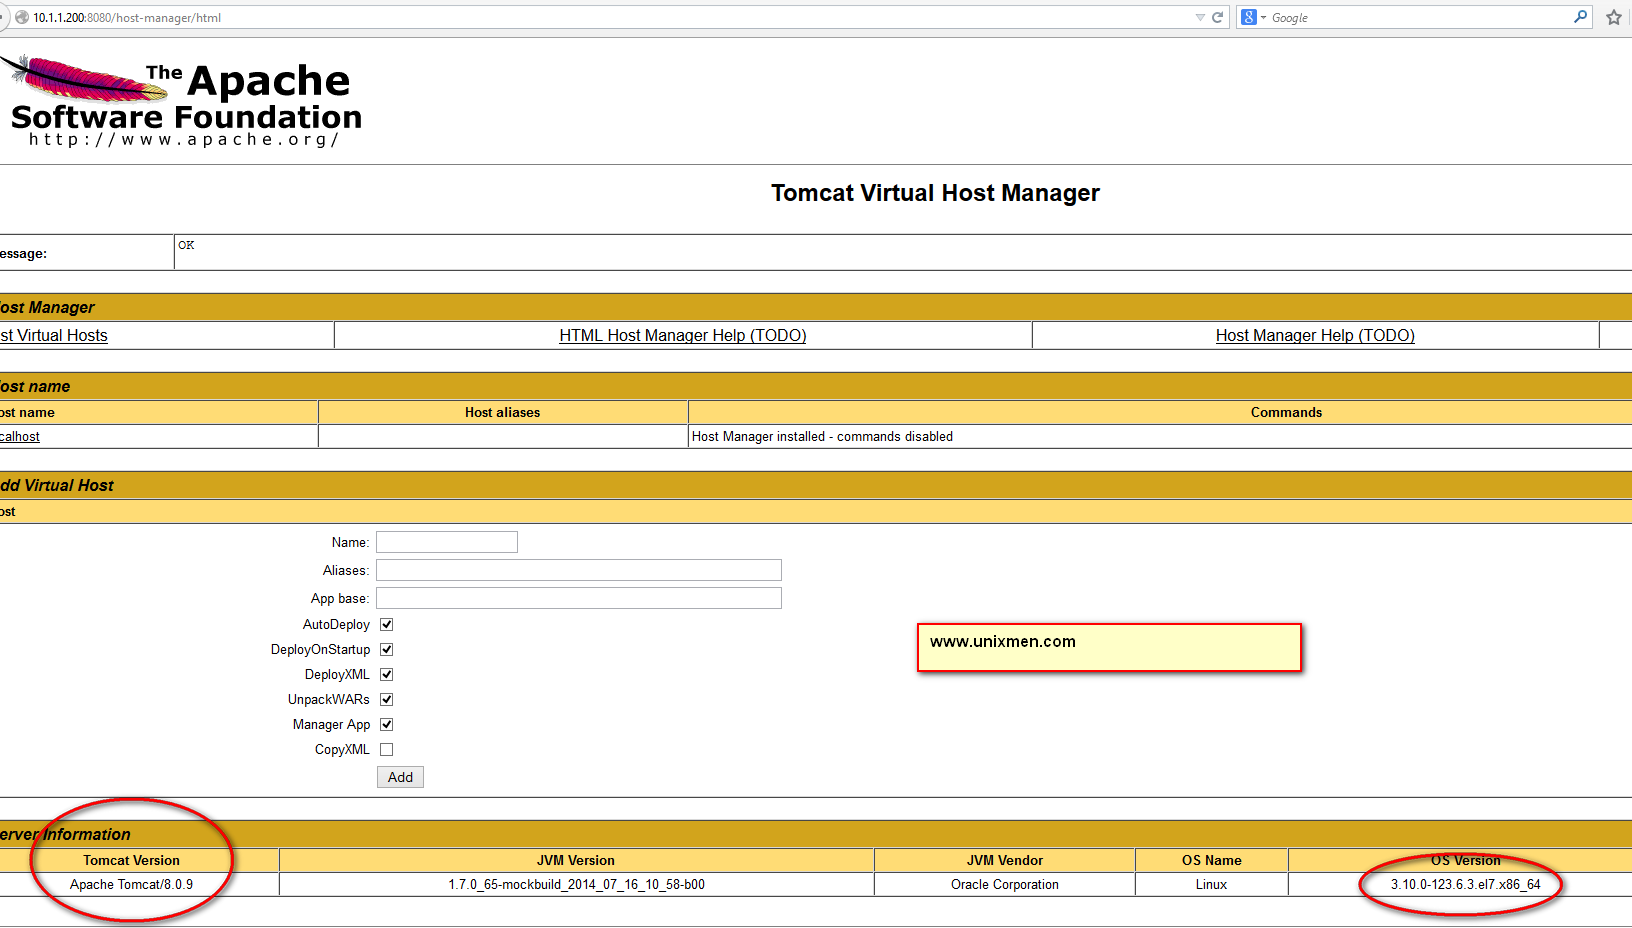Click the JVM Version column header
This screenshot has width=1632, height=928.
pos(576,861)
